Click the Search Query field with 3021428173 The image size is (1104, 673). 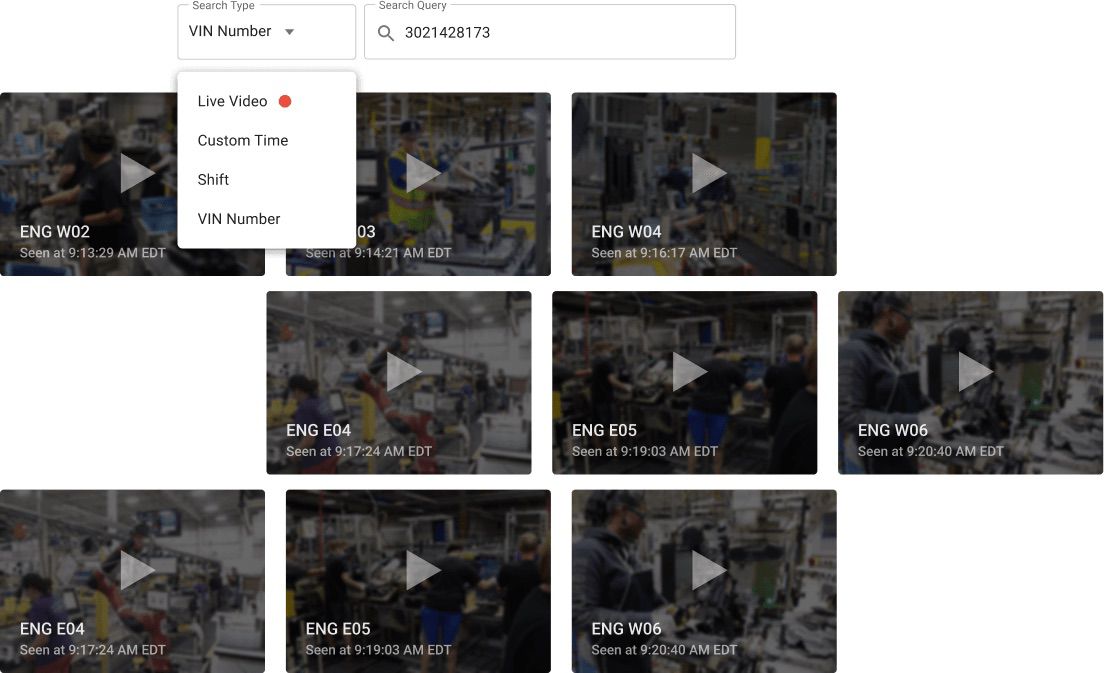pyautogui.click(x=560, y=33)
